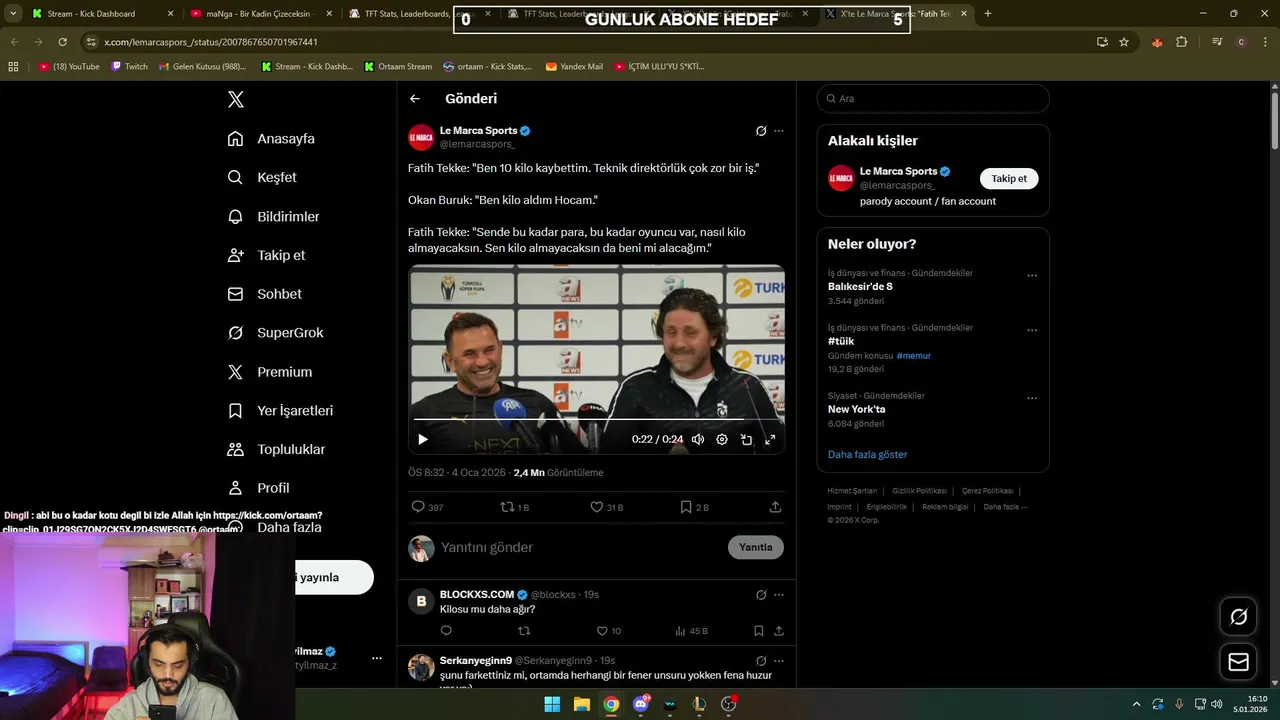Open browser extensions puzzle icon
This screenshot has height=720, width=1280.
(1182, 42)
